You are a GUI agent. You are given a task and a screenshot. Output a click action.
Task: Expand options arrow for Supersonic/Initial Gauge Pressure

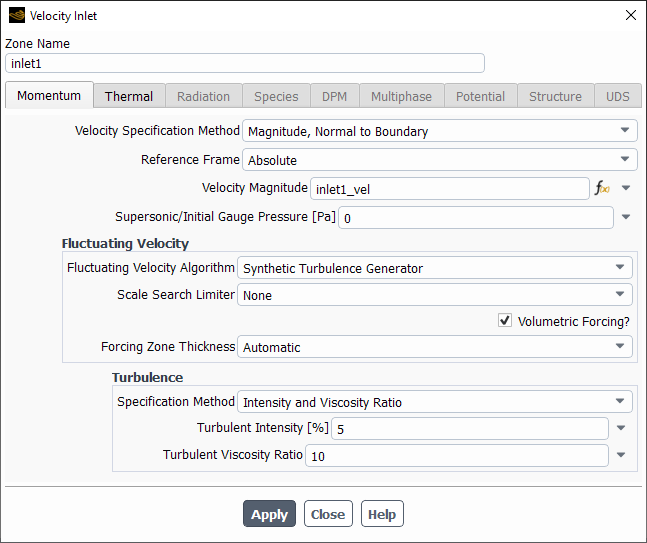pyautogui.click(x=626, y=216)
